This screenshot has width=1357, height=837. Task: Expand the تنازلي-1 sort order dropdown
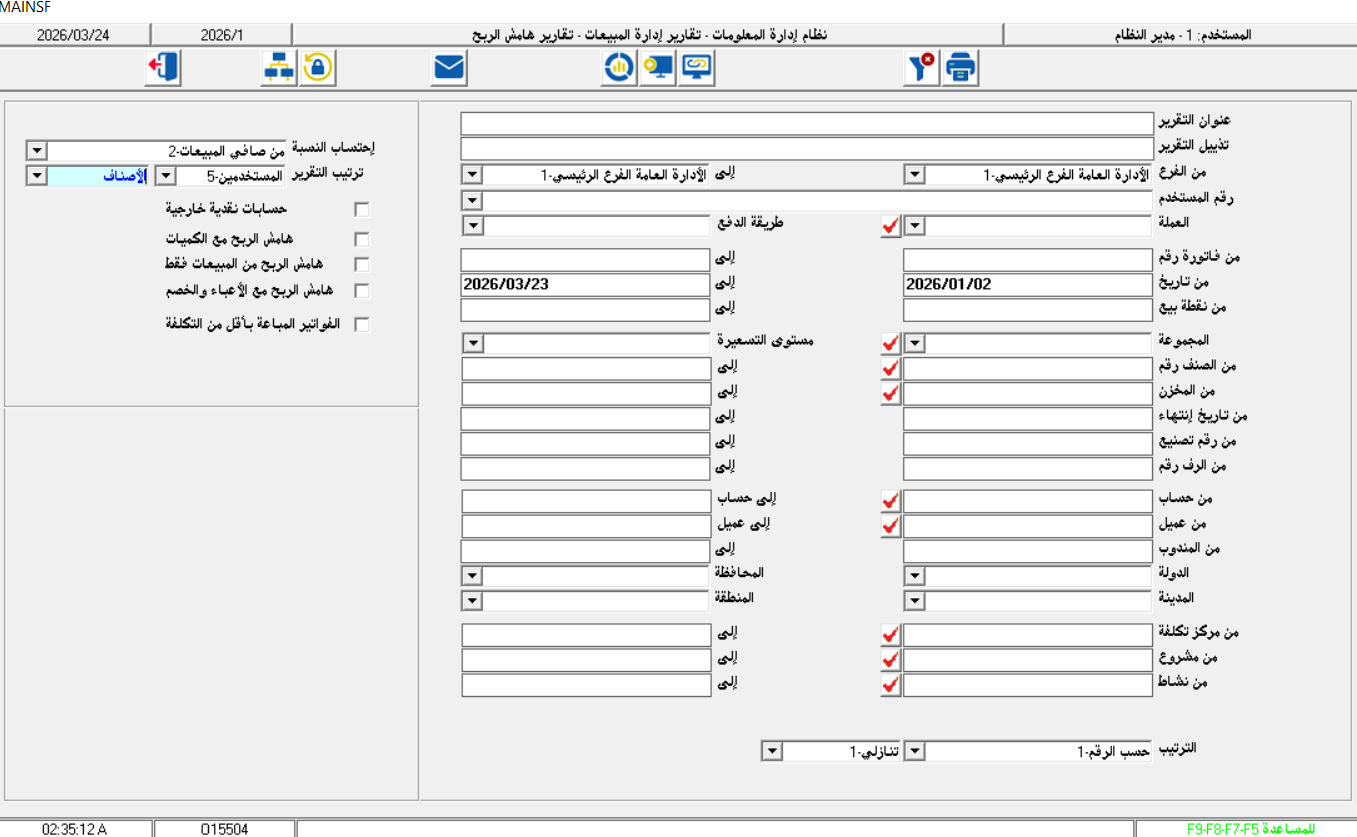(x=770, y=750)
